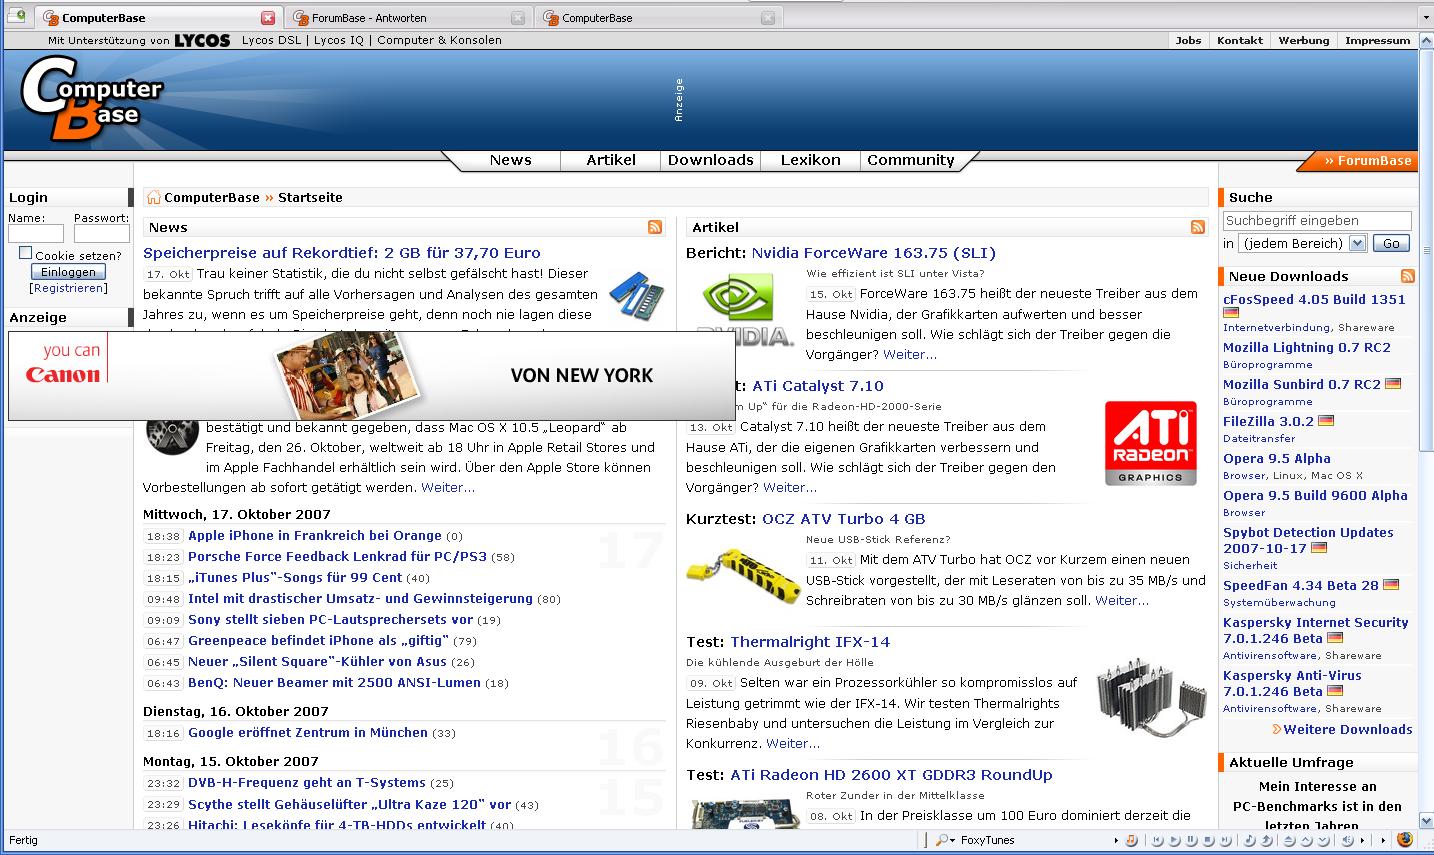Open the Jobs link in the top bar
Viewport: 1434px width, 855px height.
coord(1188,41)
